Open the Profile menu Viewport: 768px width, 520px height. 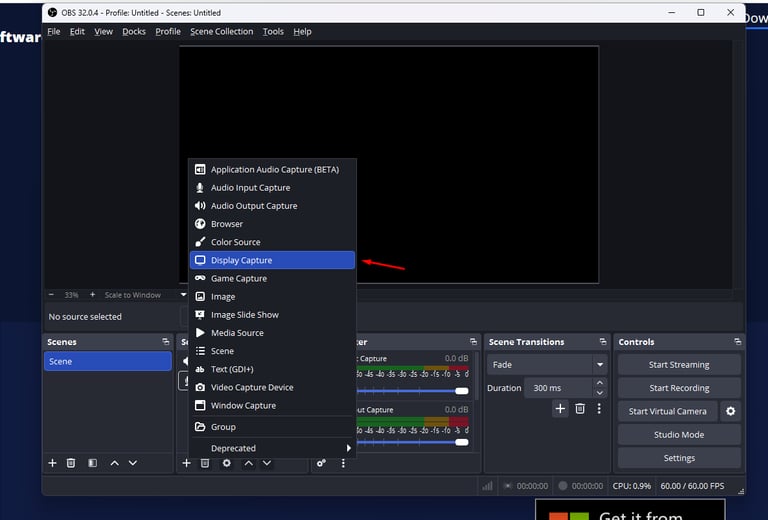click(168, 31)
